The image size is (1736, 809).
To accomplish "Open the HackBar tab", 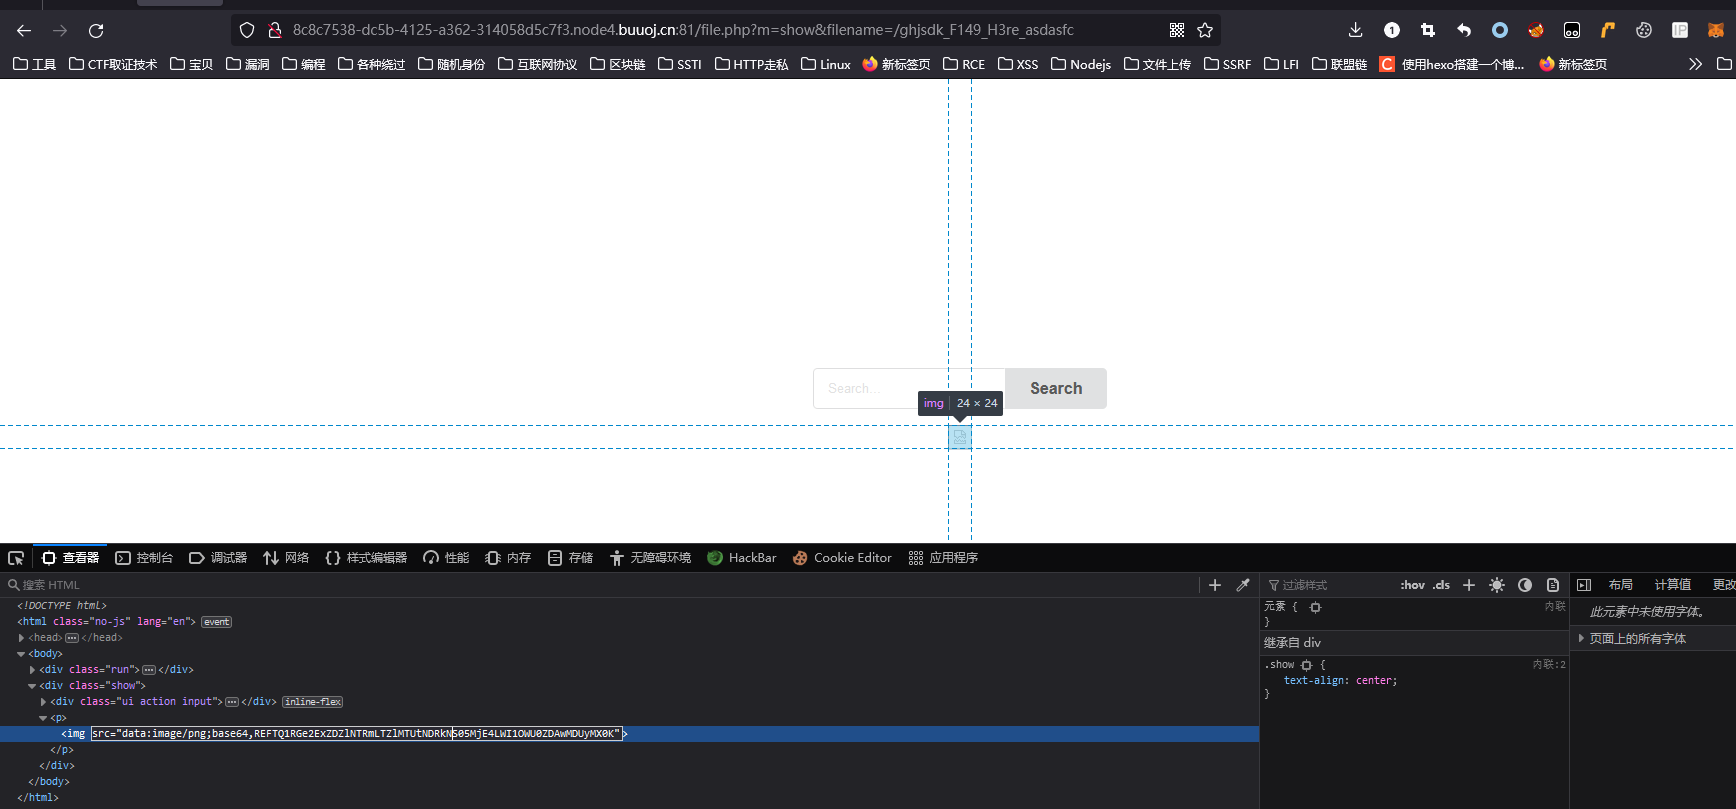I will pos(741,558).
